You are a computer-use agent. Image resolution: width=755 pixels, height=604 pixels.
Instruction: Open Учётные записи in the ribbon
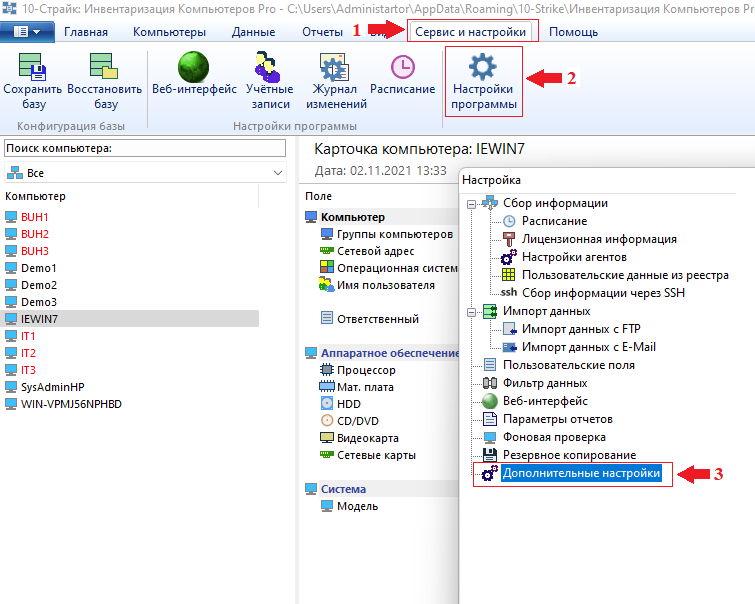270,82
